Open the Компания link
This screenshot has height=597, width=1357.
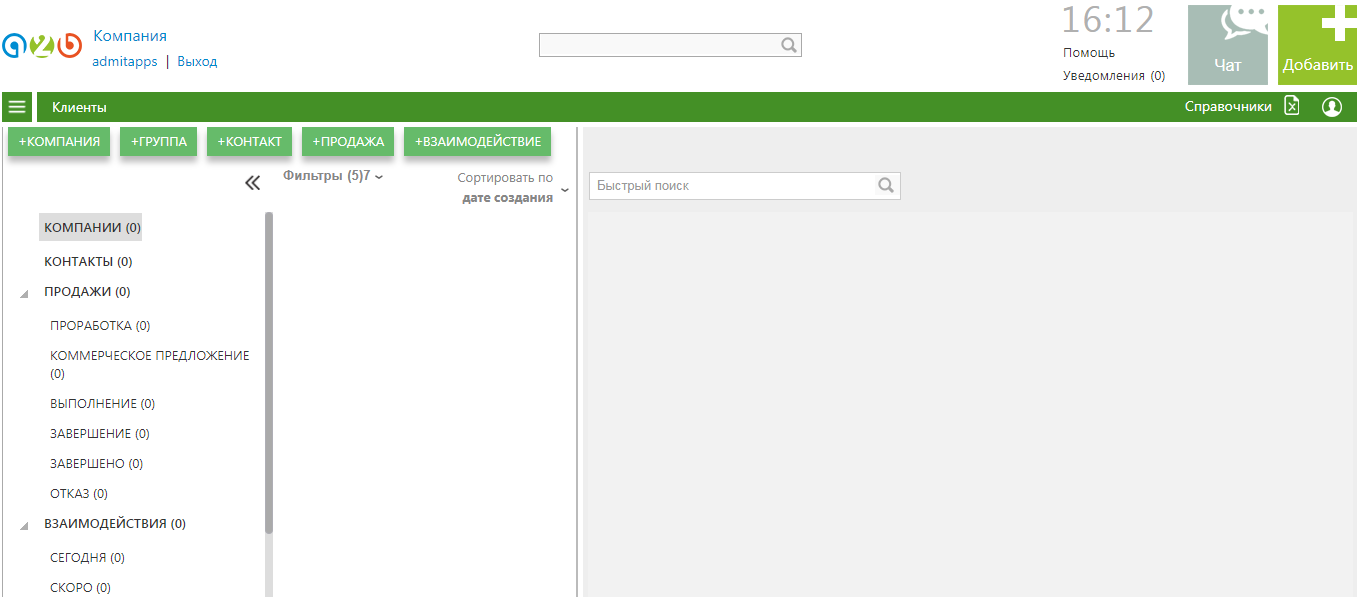[130, 36]
